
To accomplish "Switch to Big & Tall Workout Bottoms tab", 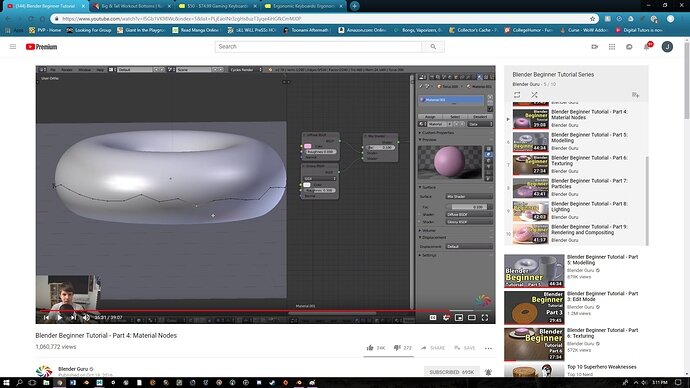I will click(132, 6).
